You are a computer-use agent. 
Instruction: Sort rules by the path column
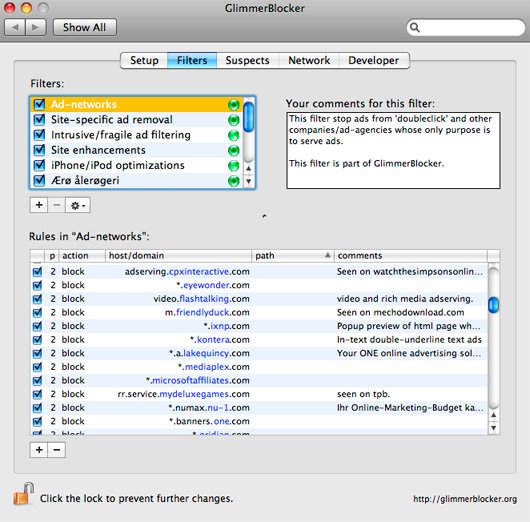click(293, 256)
